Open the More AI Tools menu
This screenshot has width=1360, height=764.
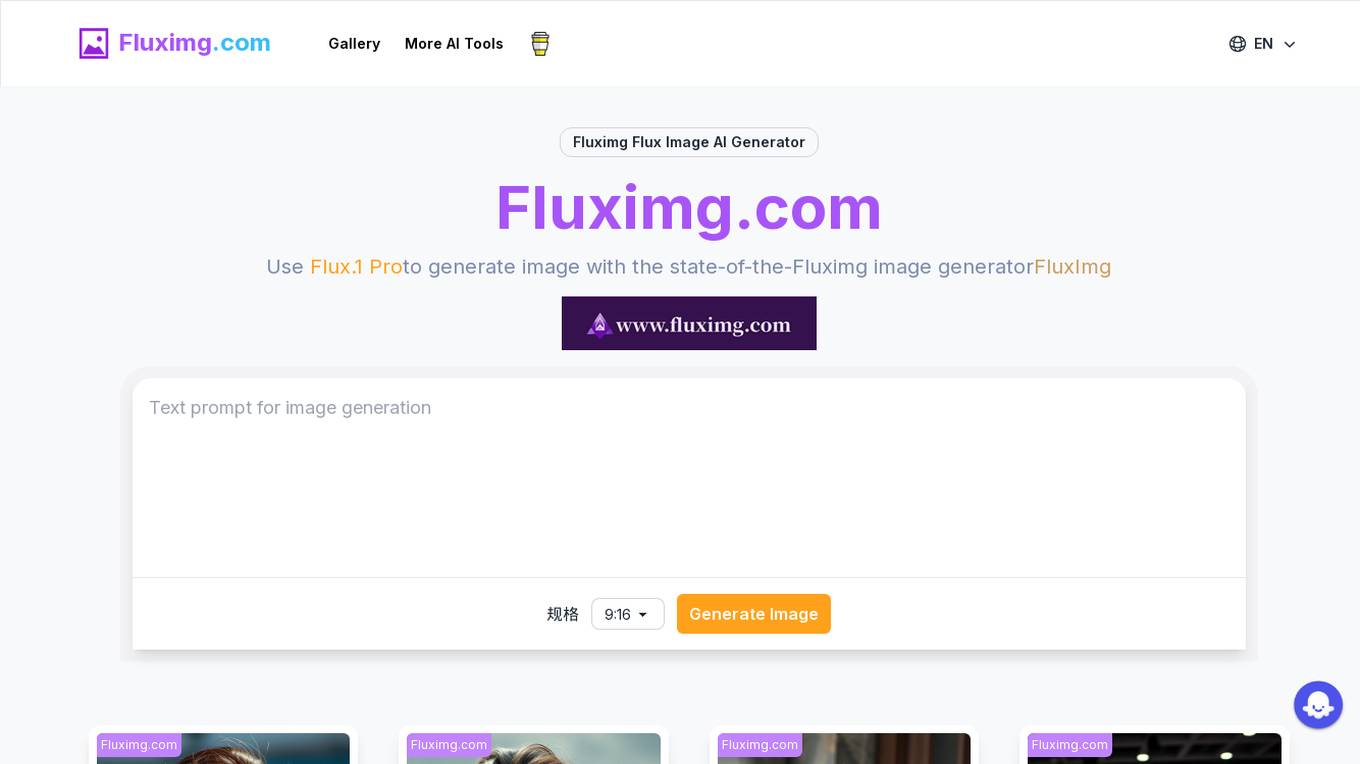[454, 44]
